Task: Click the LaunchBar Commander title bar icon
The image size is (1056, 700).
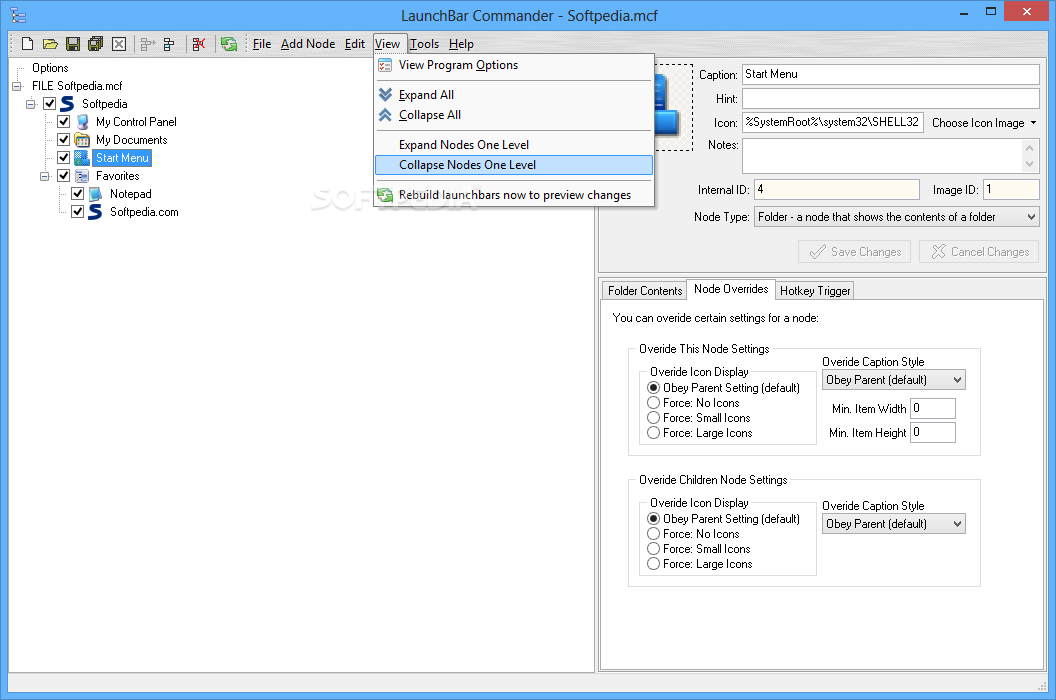Action: [18, 15]
